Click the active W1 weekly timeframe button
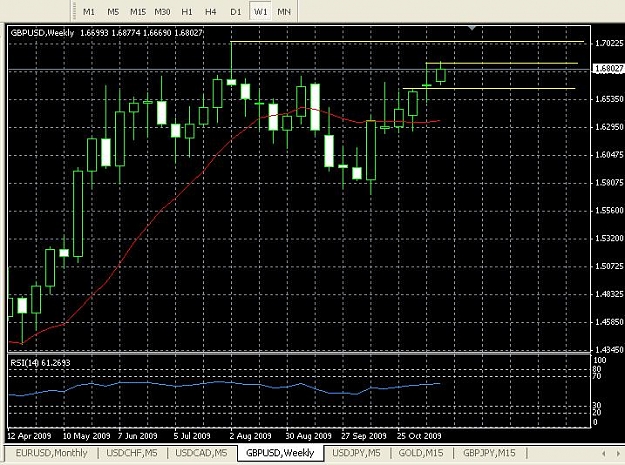The height and width of the screenshot is (465, 625). pos(260,12)
